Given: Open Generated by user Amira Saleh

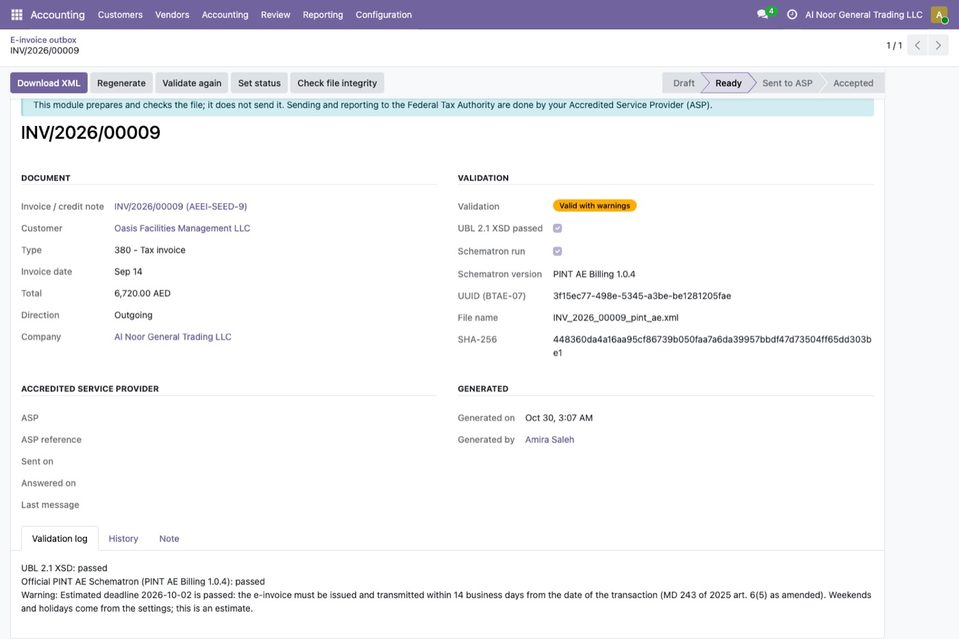Looking at the screenshot, I should coord(549,440).
